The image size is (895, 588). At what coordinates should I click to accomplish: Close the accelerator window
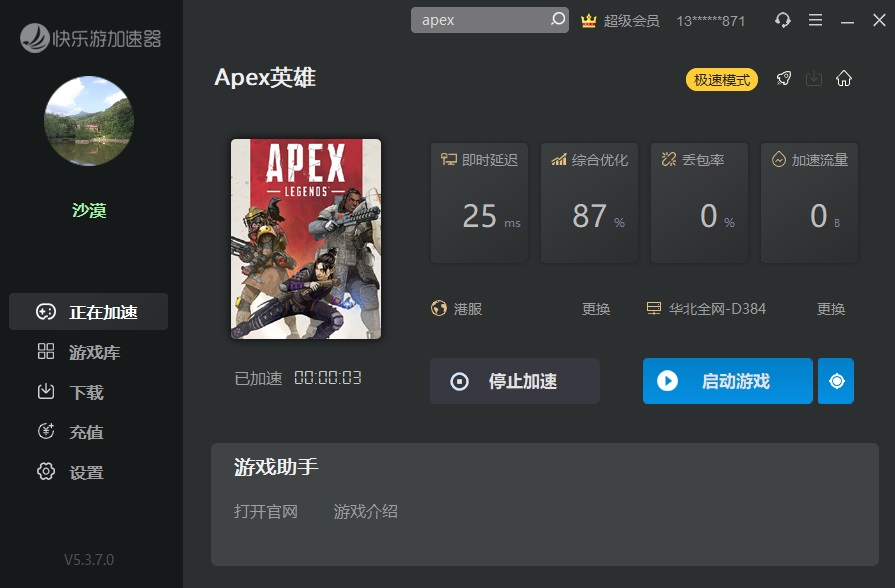point(879,20)
